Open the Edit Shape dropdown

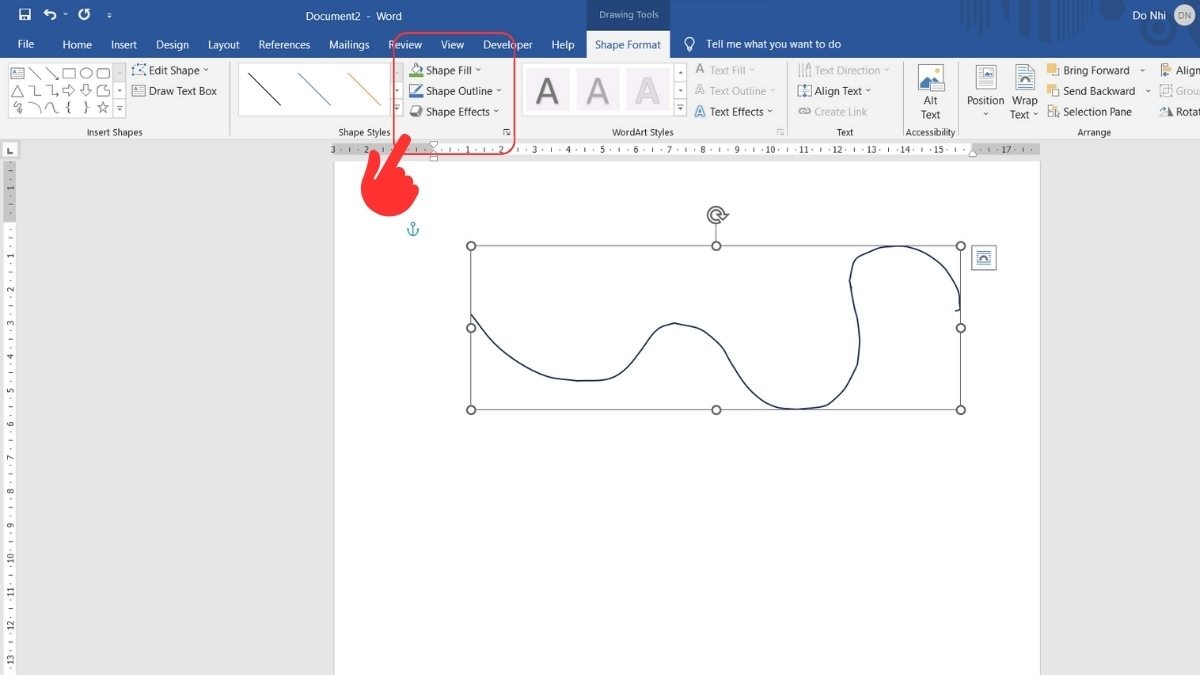170,70
